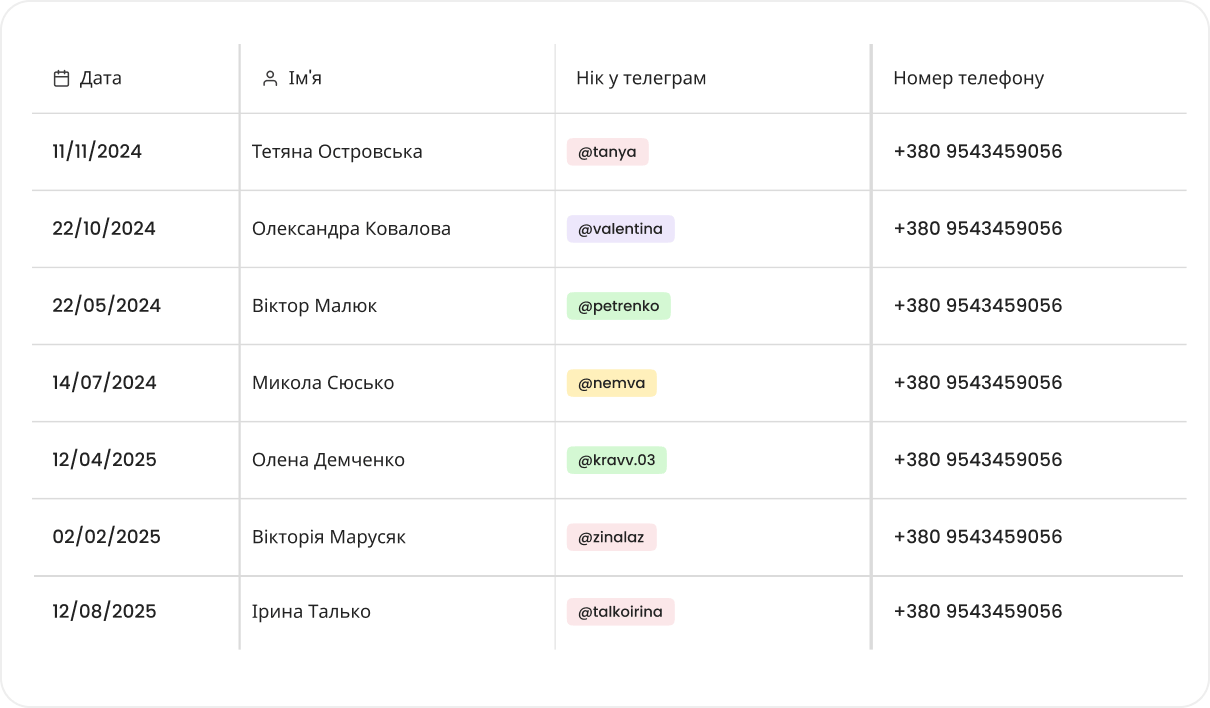1210x708 pixels.
Task: Open the @tanya telegram tag
Action: pyautogui.click(x=607, y=152)
